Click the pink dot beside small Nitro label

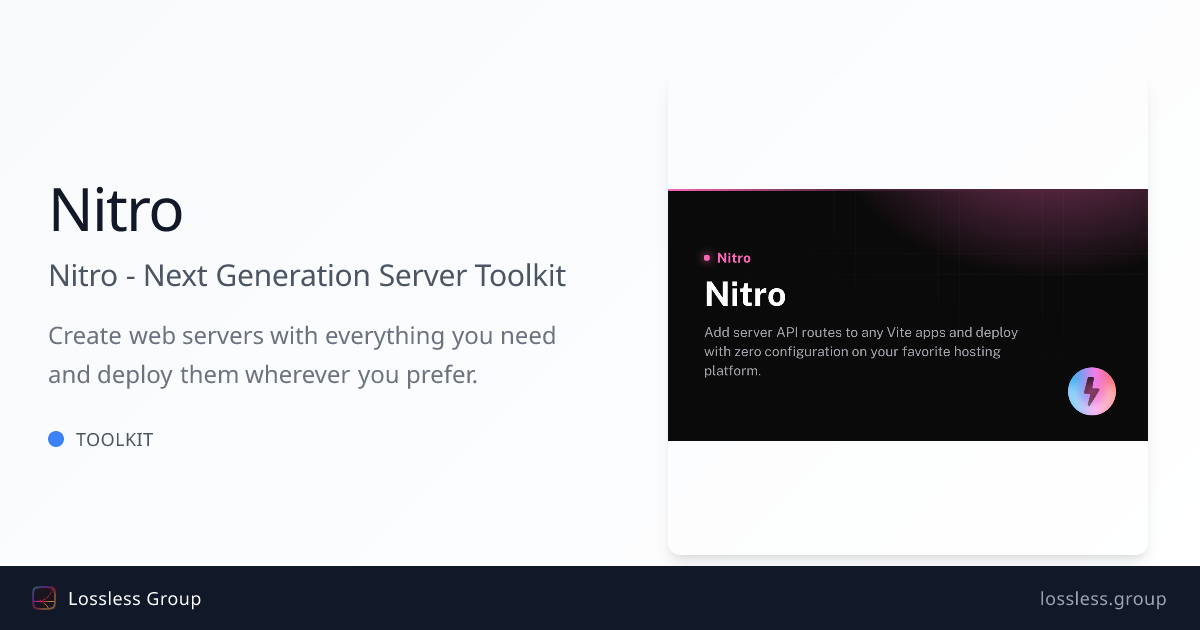coord(707,258)
